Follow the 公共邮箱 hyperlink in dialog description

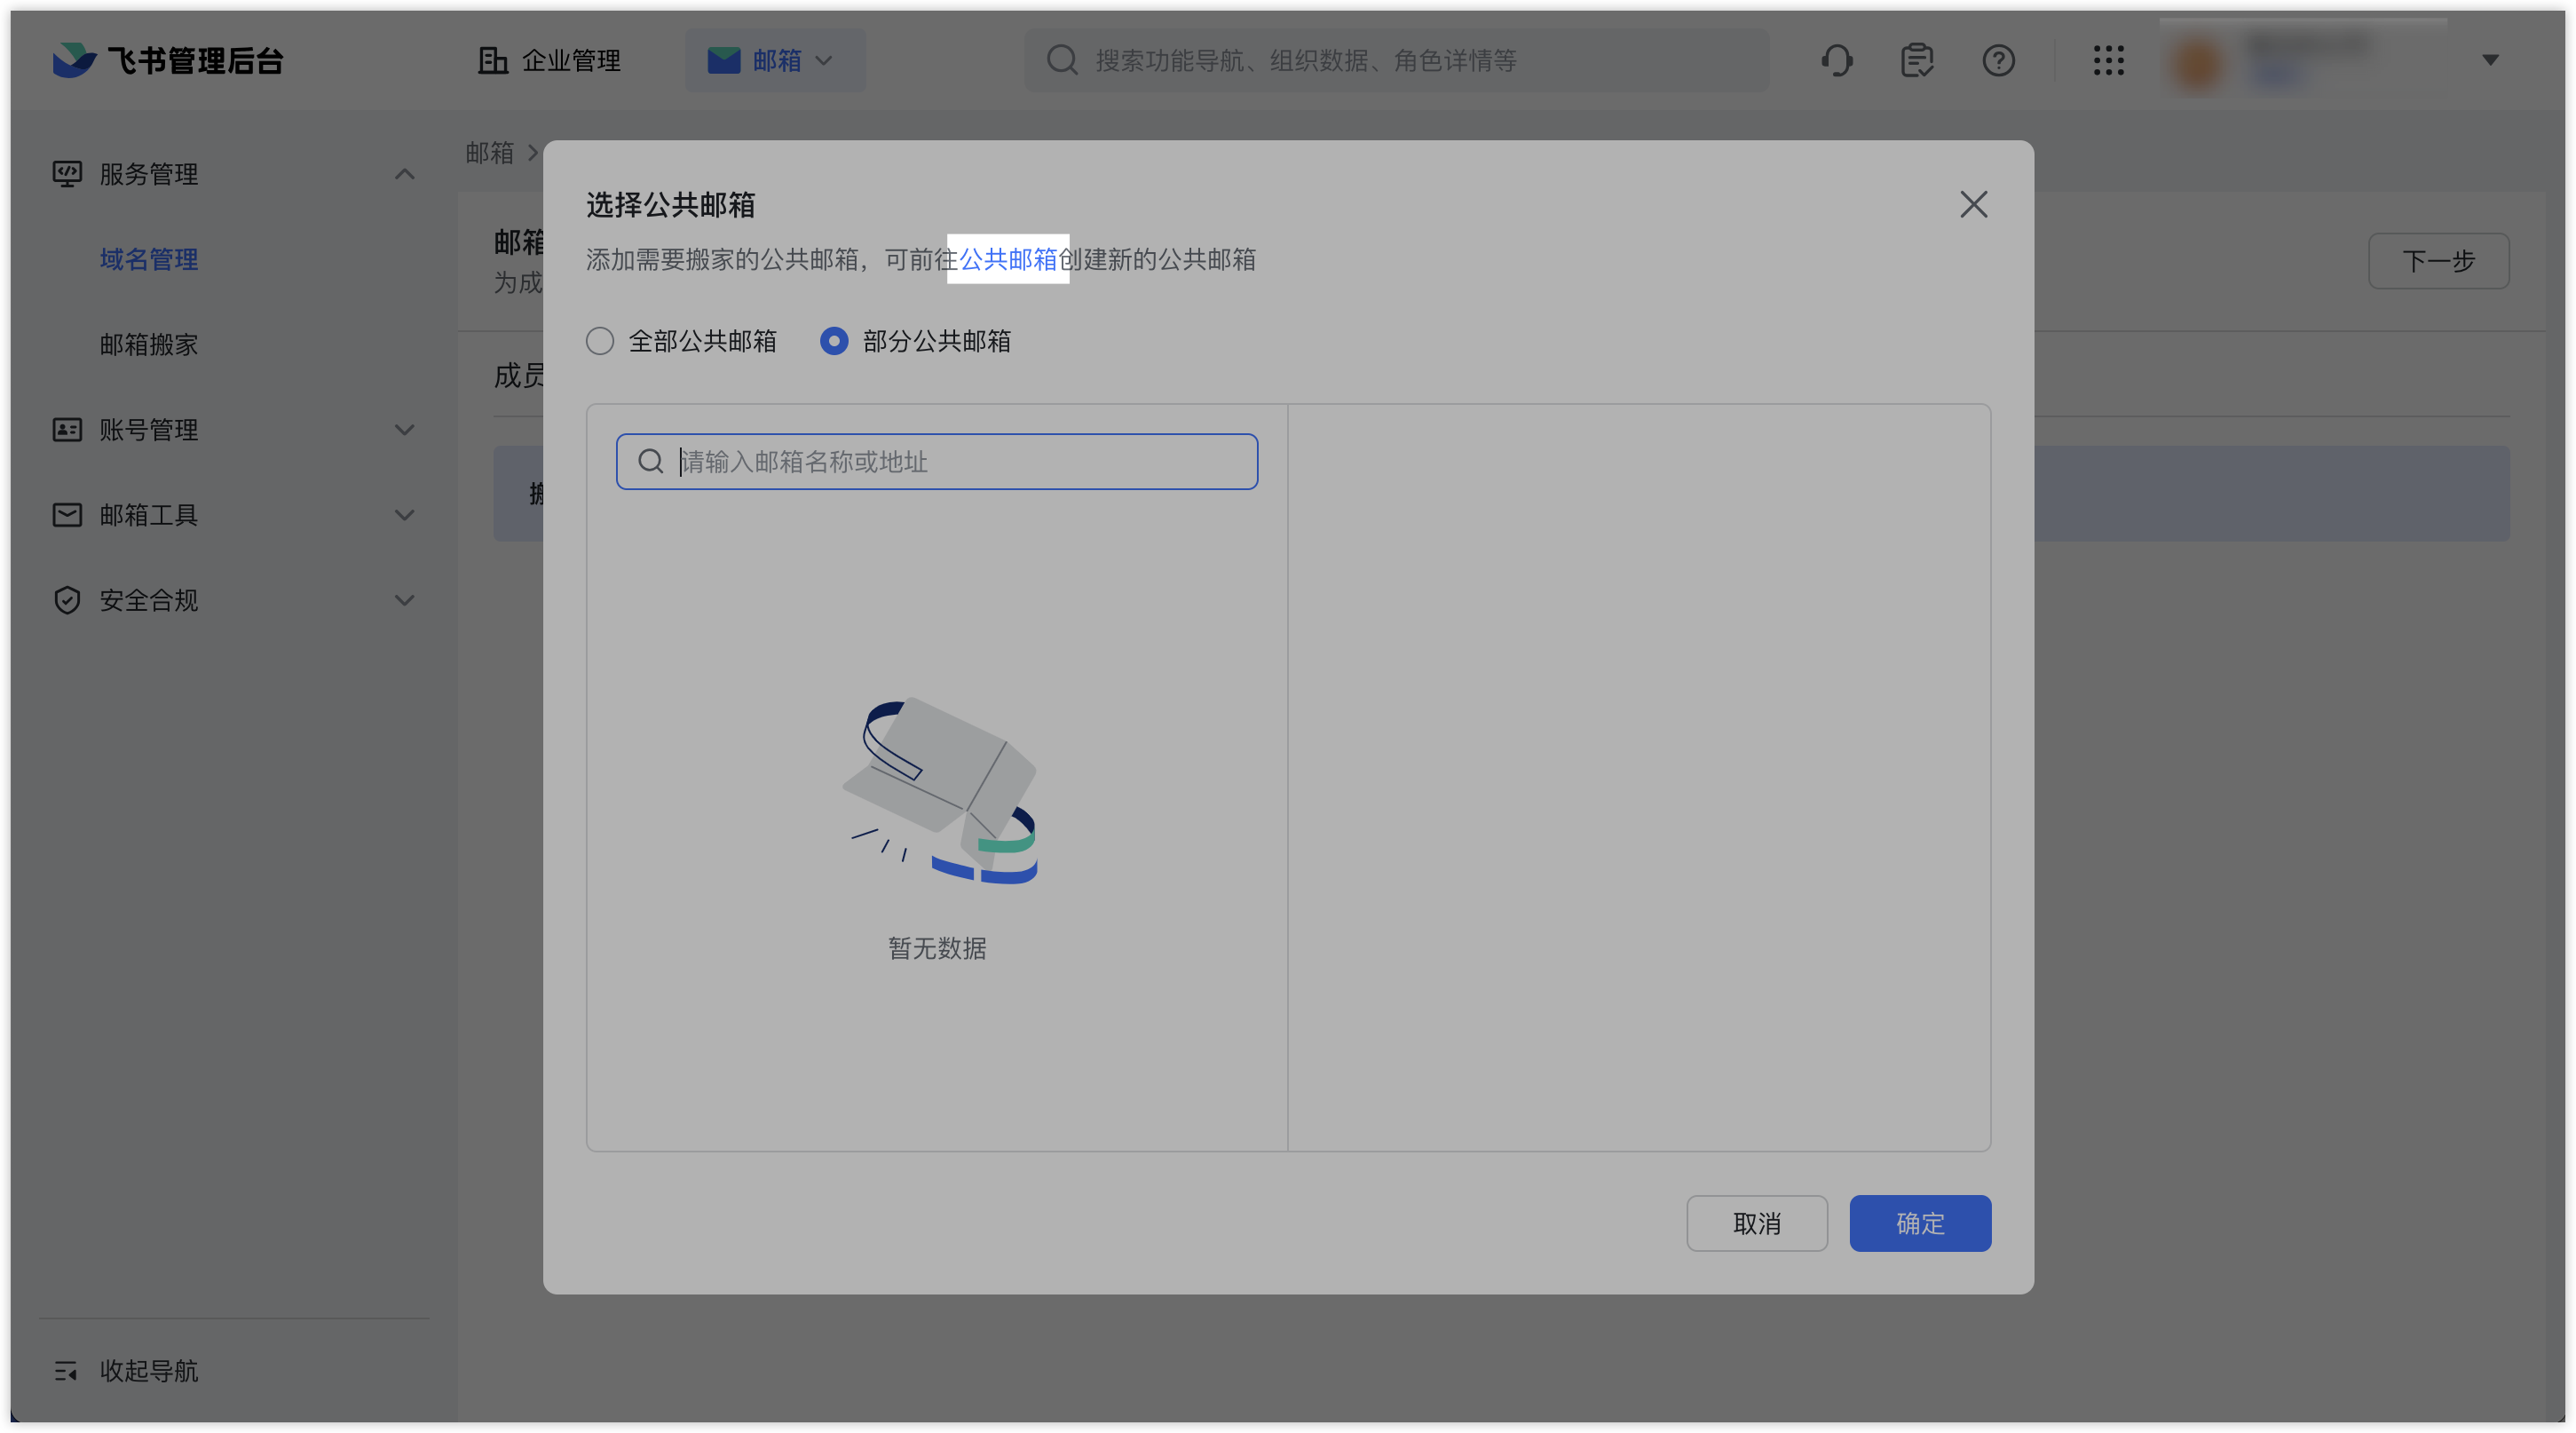tap(1008, 259)
